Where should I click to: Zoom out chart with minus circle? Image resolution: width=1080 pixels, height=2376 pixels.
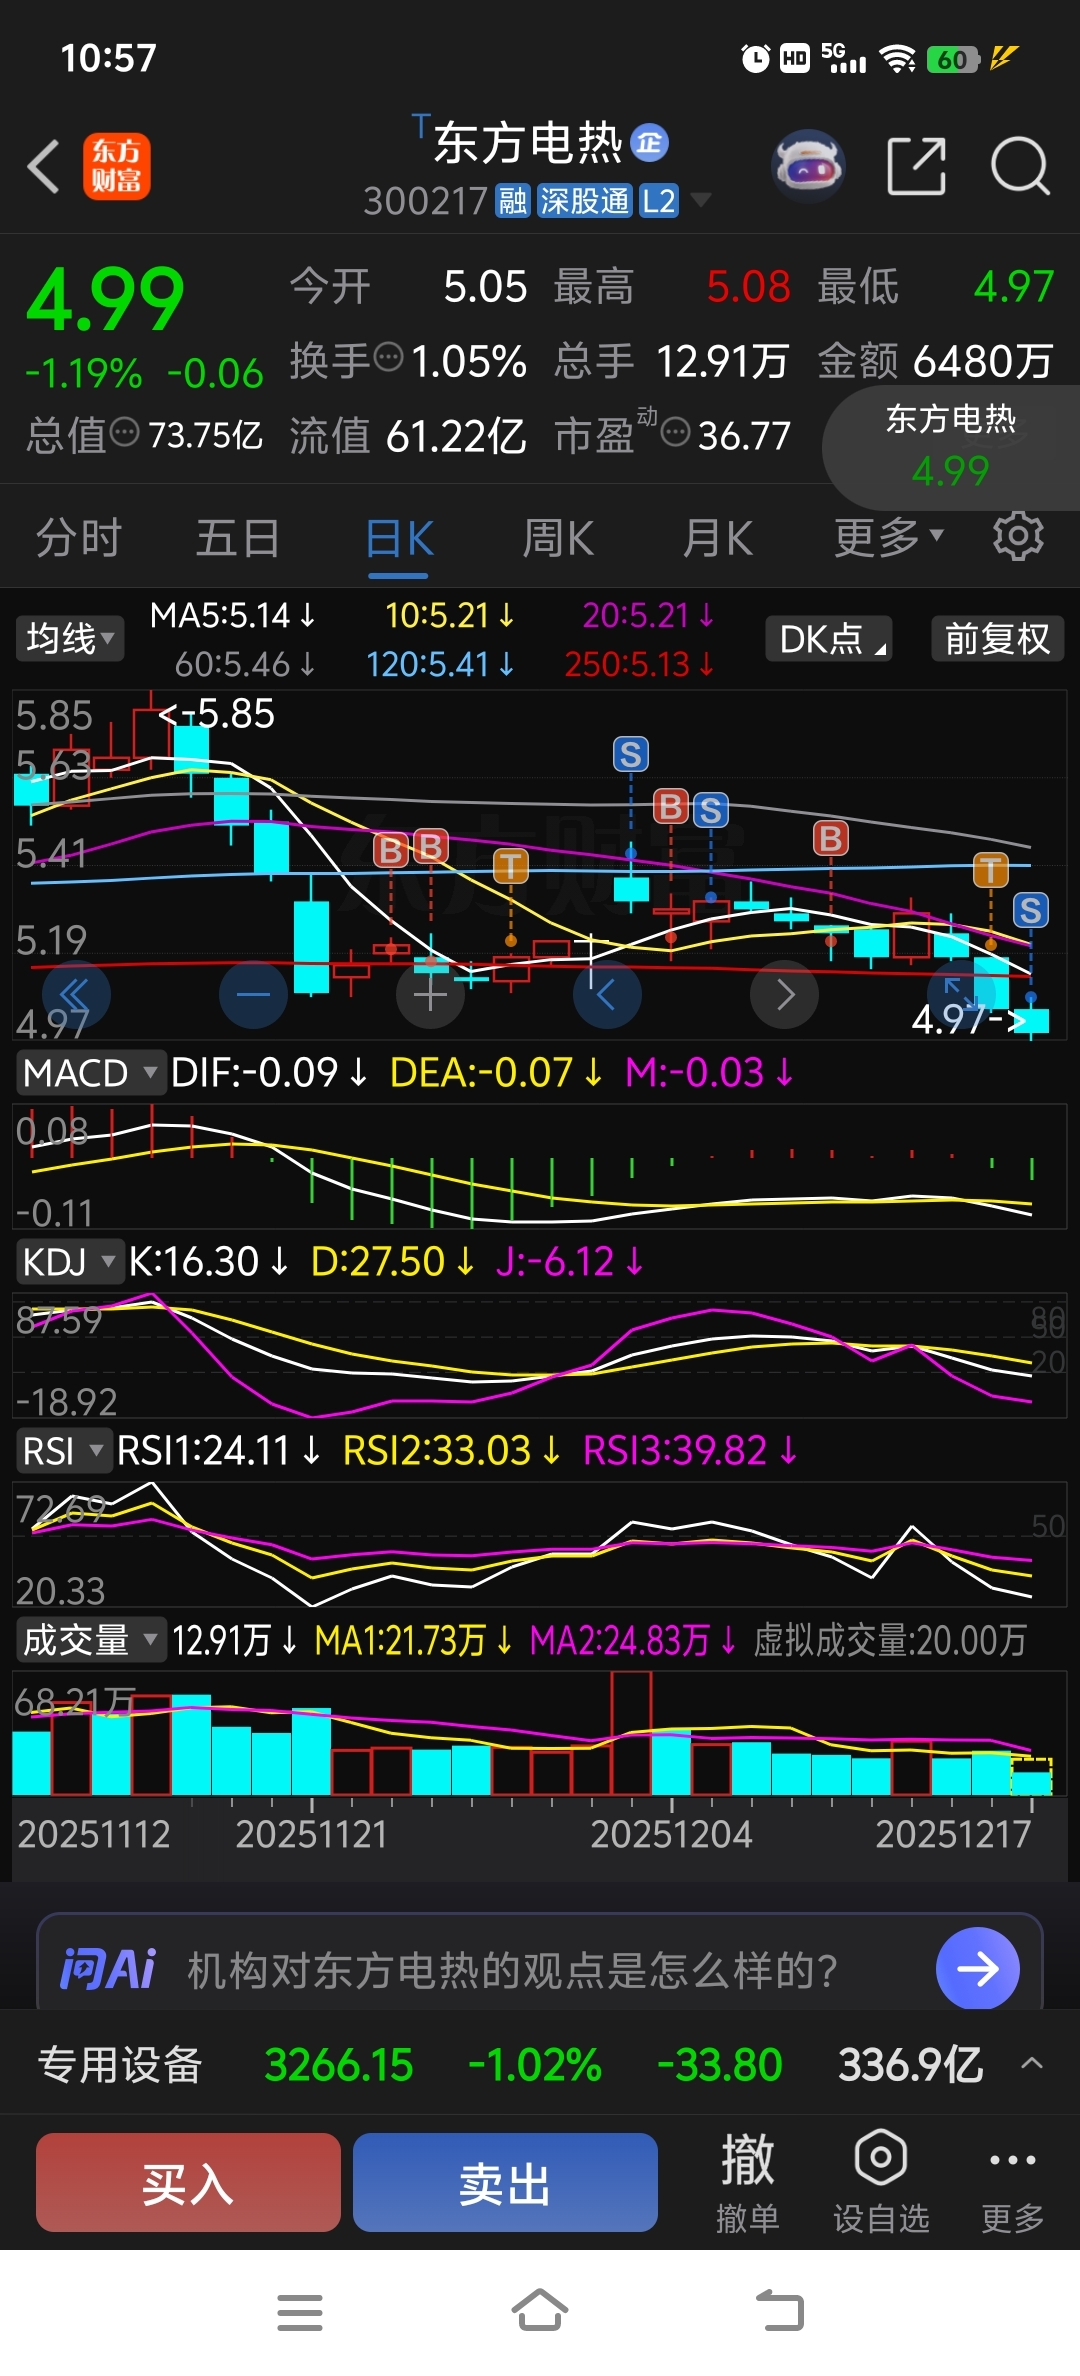click(x=253, y=995)
